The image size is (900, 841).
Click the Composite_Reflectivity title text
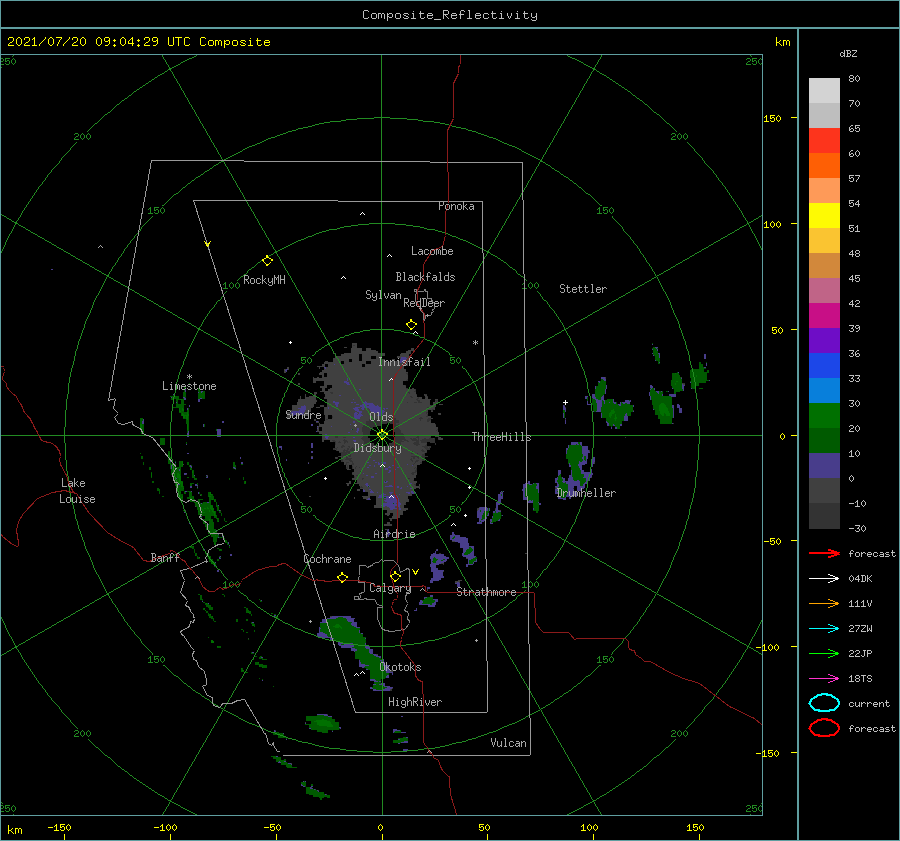(x=450, y=15)
